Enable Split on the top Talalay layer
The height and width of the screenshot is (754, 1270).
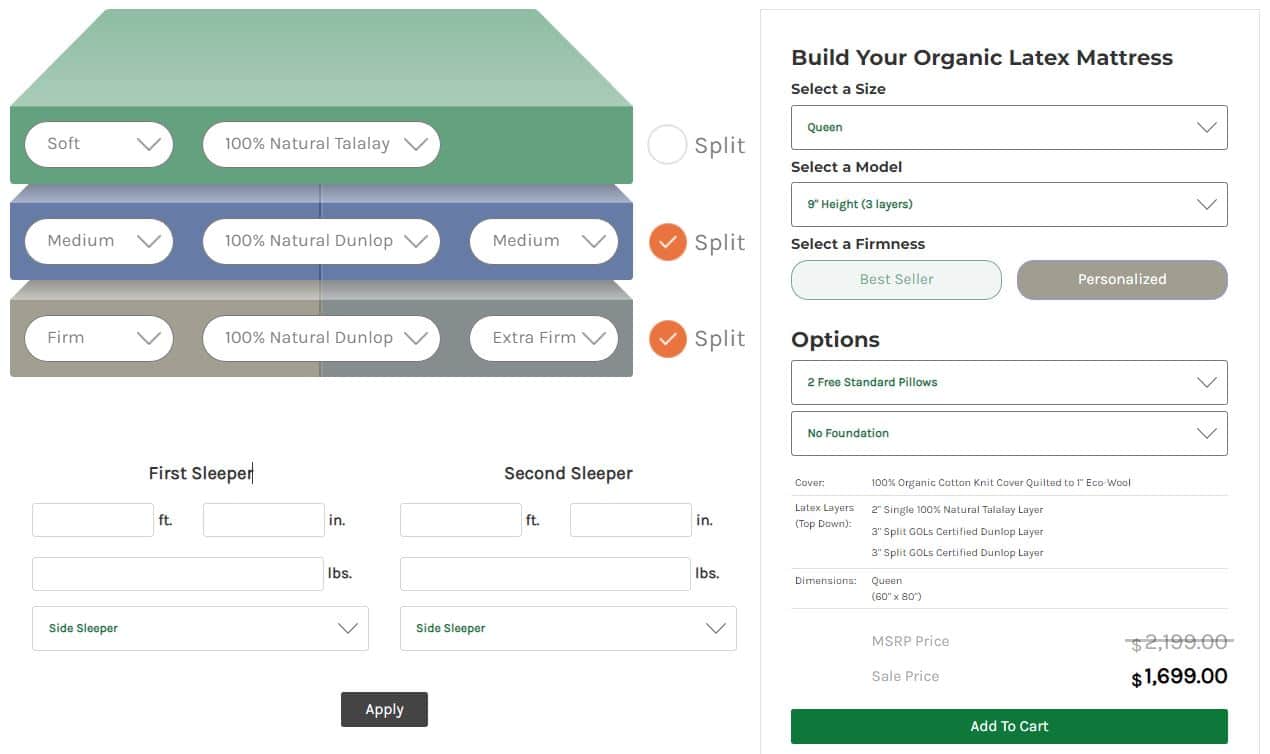point(667,145)
